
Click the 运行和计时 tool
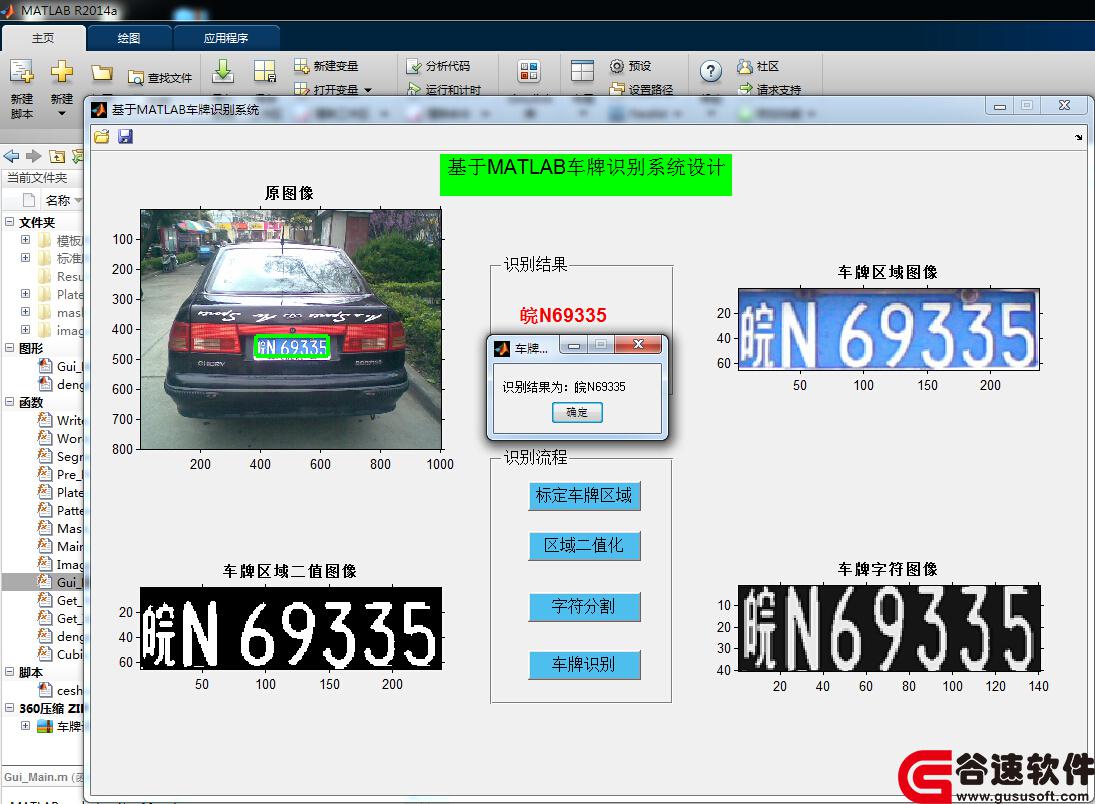[444, 89]
